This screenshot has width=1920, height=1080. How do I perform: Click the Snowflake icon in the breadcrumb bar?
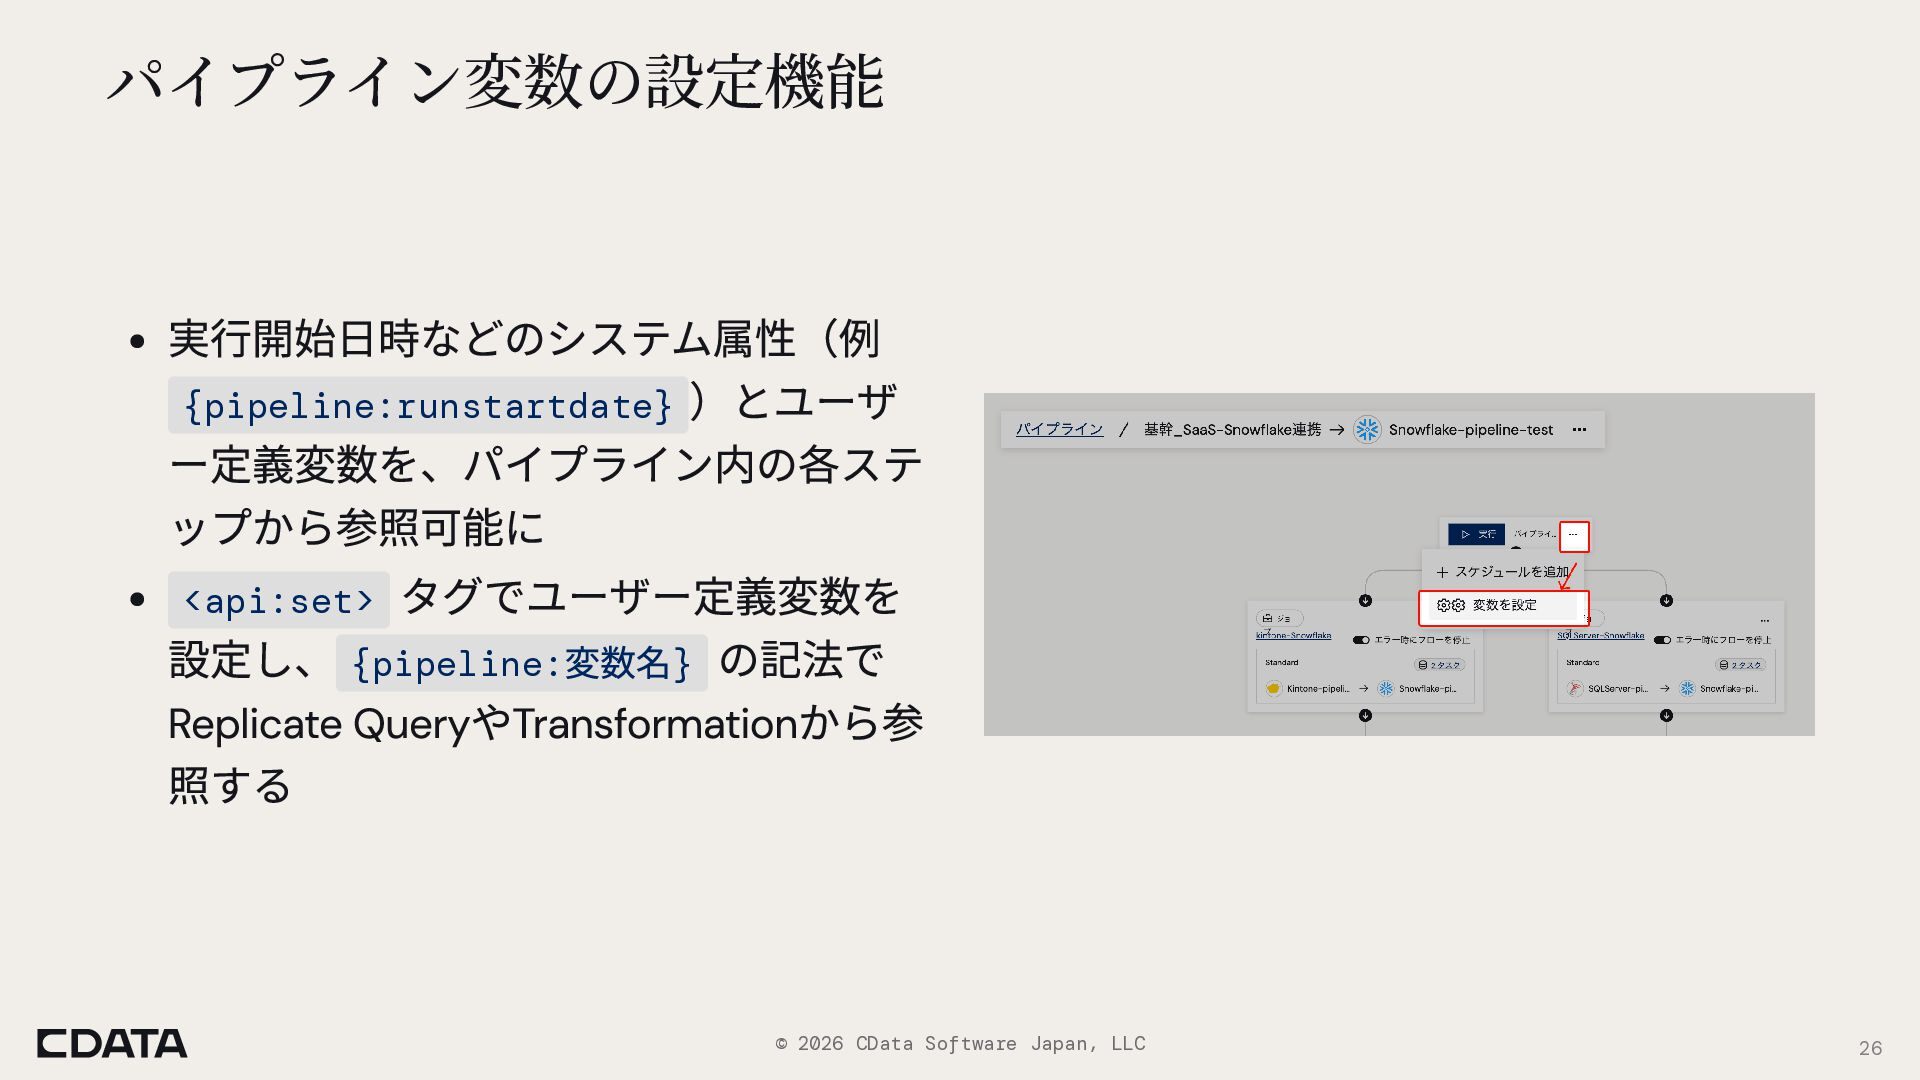1367,430
